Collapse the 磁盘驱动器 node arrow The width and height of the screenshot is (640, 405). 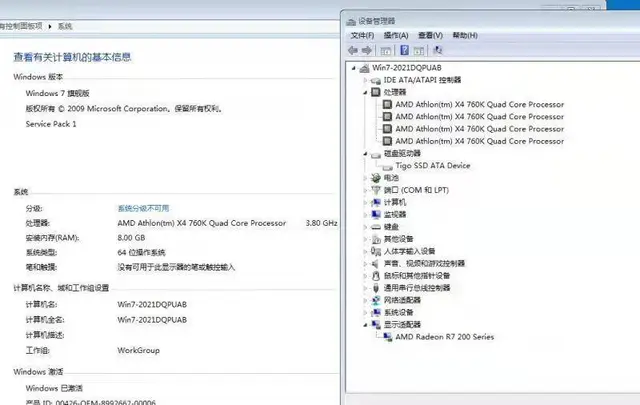(x=365, y=154)
